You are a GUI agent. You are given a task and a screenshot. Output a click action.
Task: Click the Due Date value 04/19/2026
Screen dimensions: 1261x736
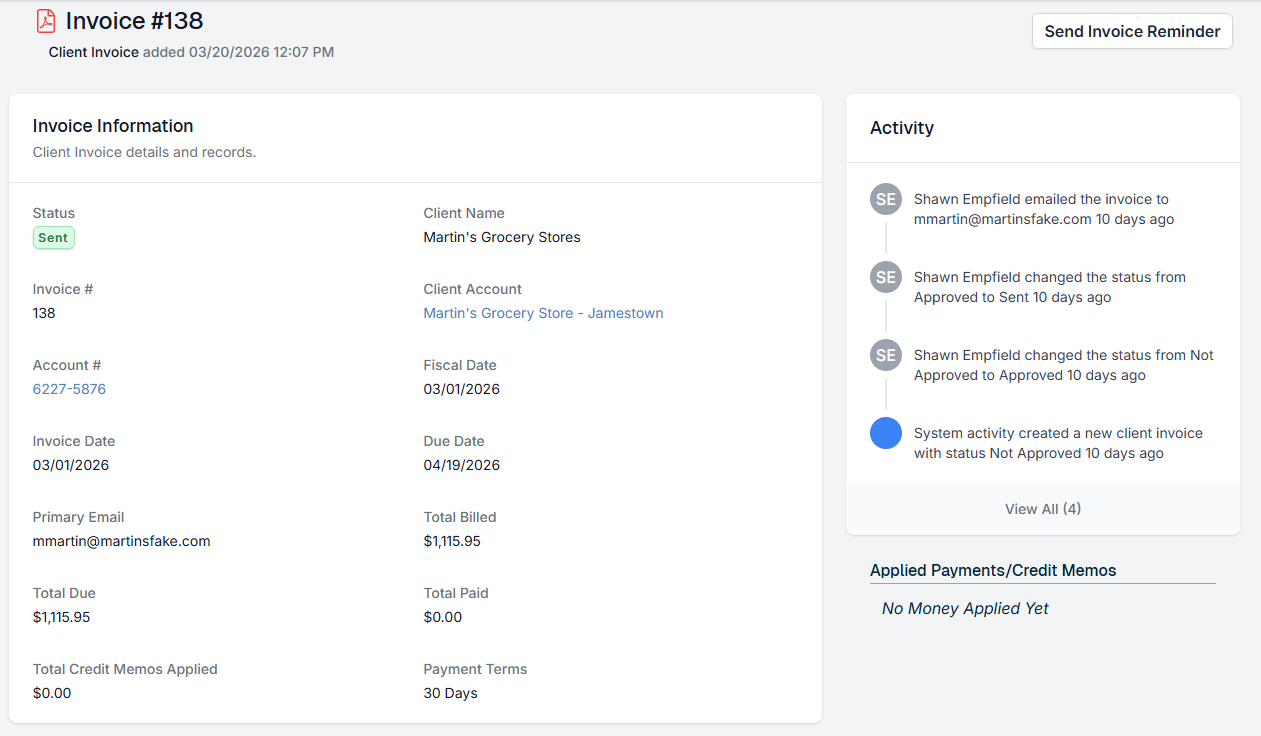pyautogui.click(x=461, y=465)
